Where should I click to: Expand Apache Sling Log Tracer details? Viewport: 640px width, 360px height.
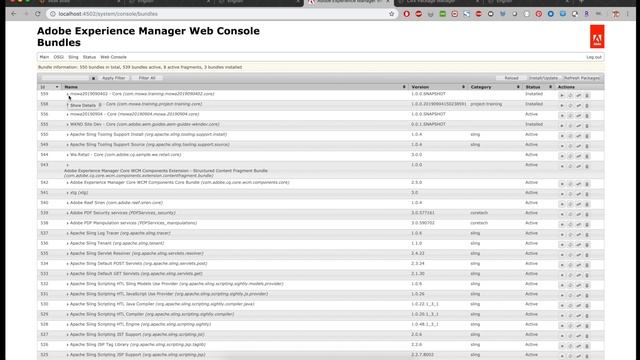[x=67, y=233]
